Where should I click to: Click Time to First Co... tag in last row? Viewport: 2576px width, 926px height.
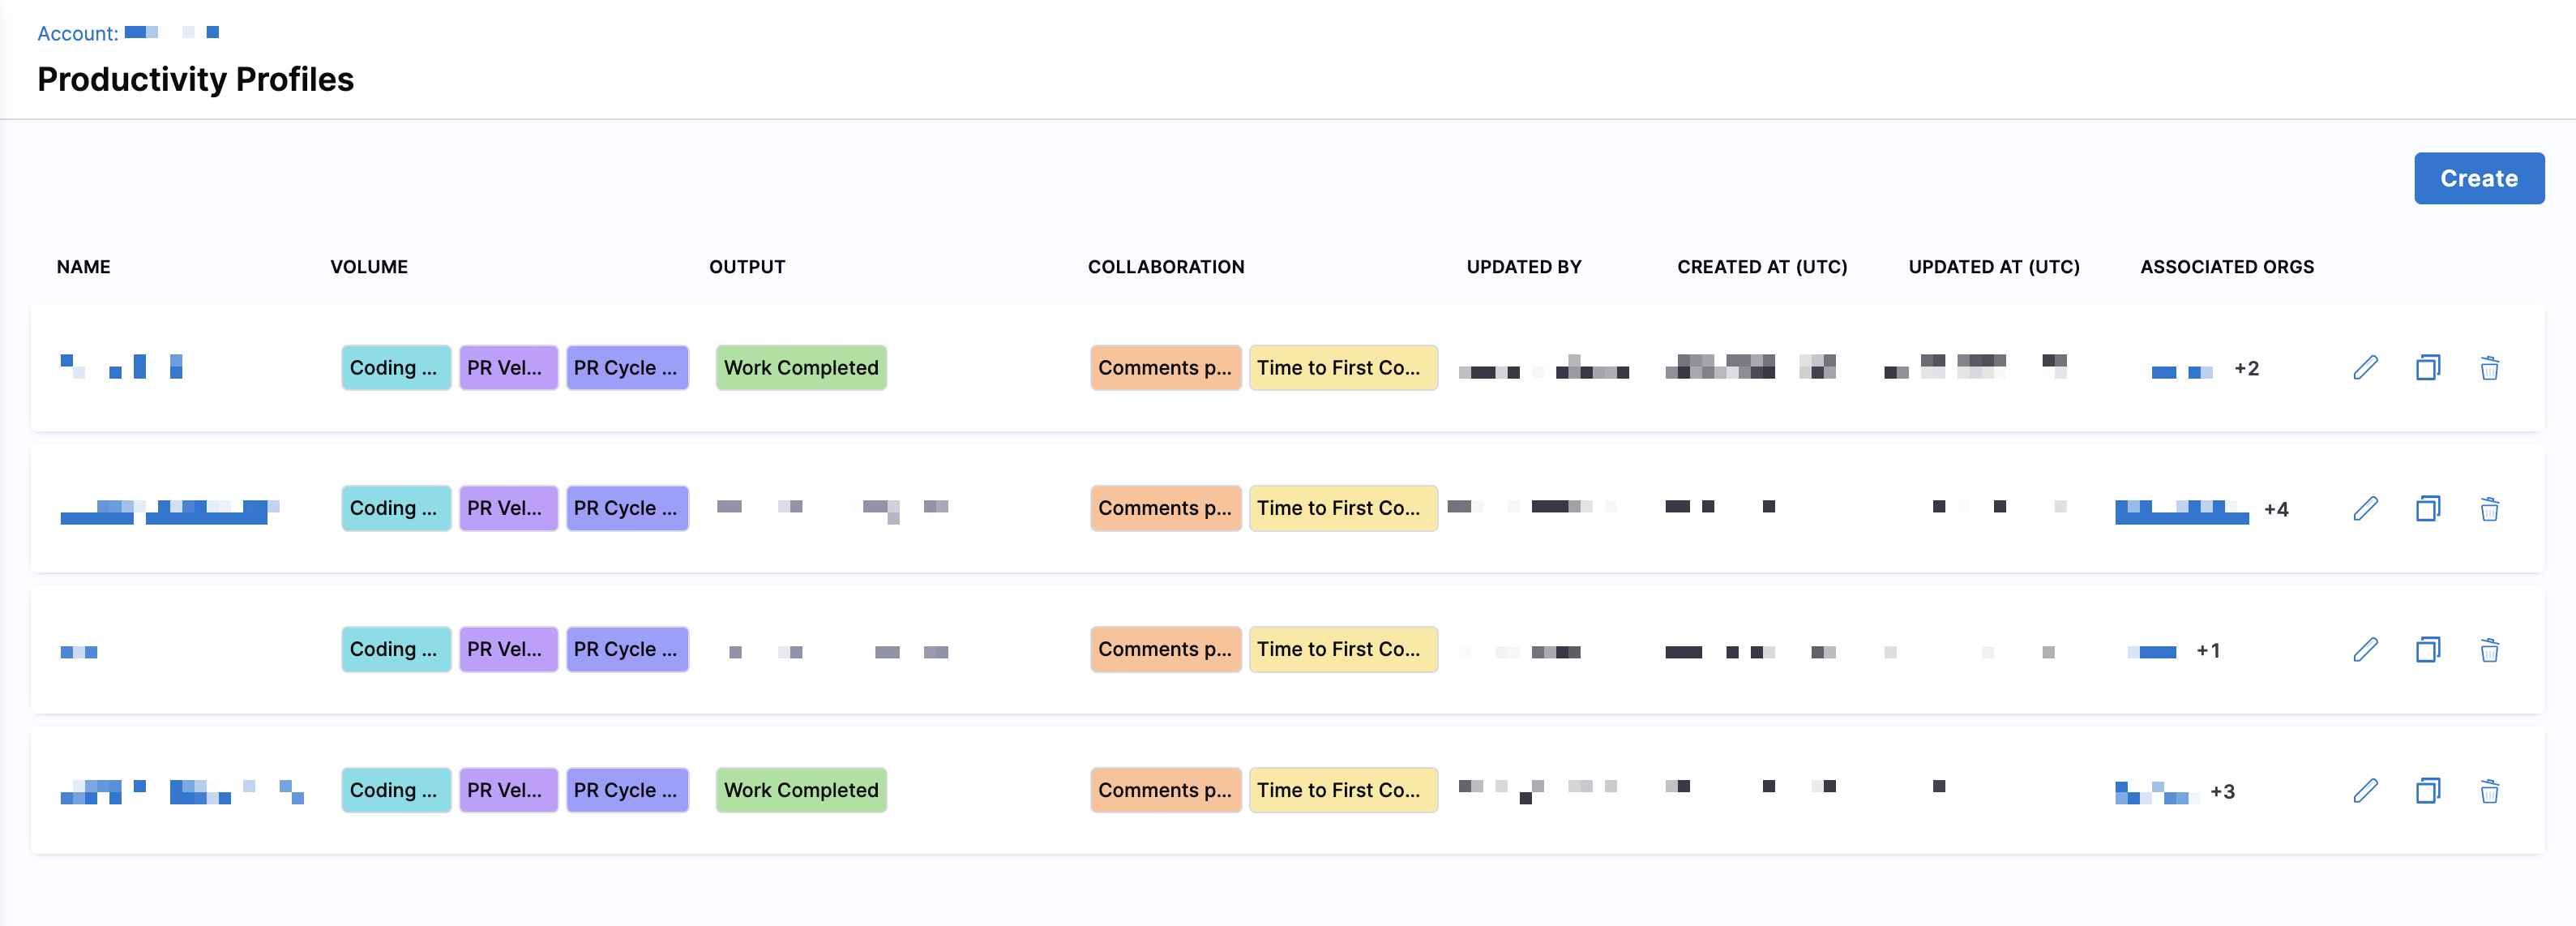point(1342,790)
